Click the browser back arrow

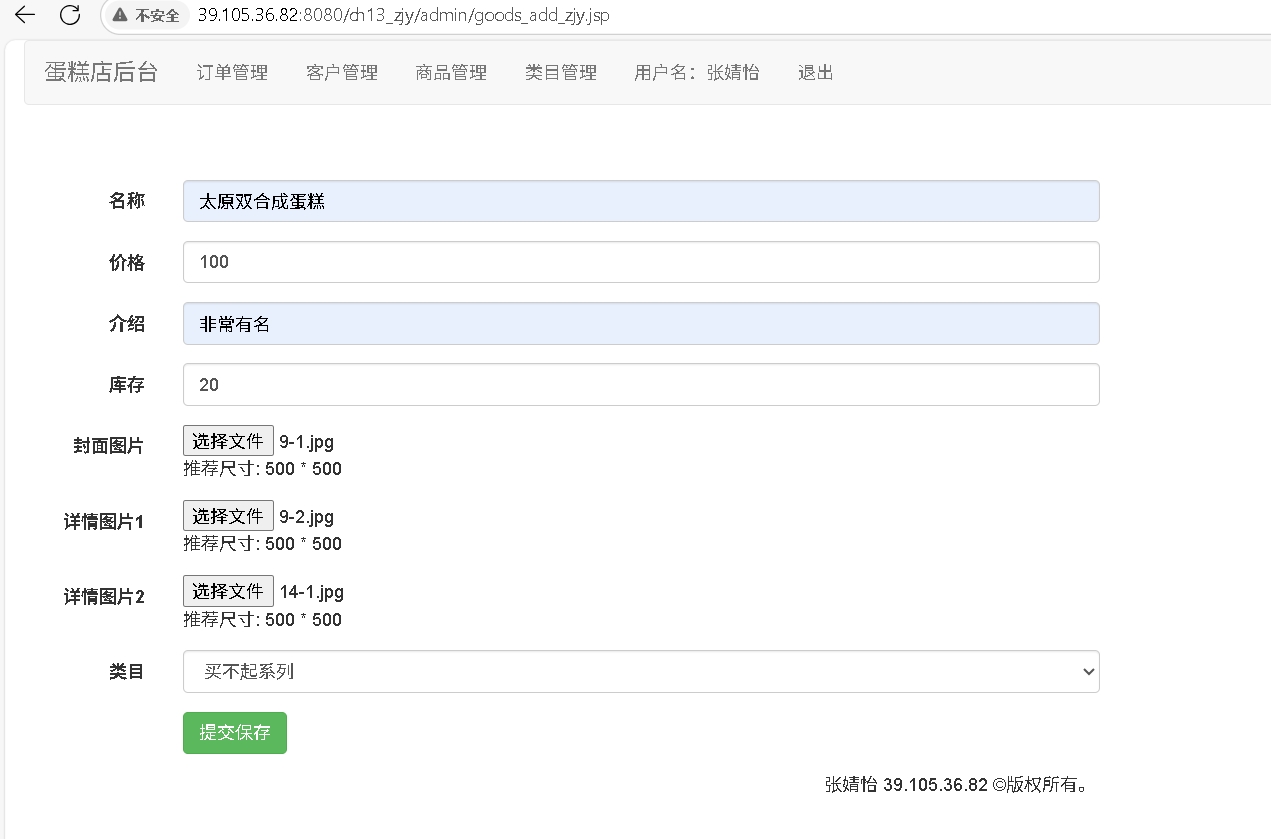25,15
